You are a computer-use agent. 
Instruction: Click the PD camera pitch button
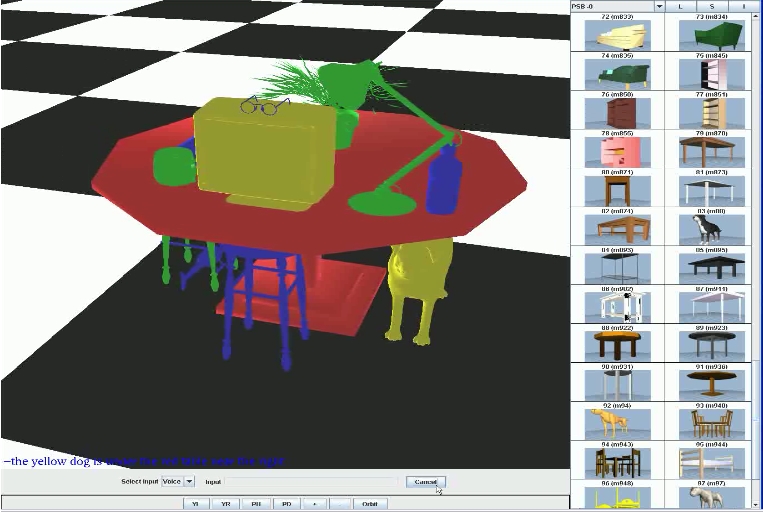[286, 504]
